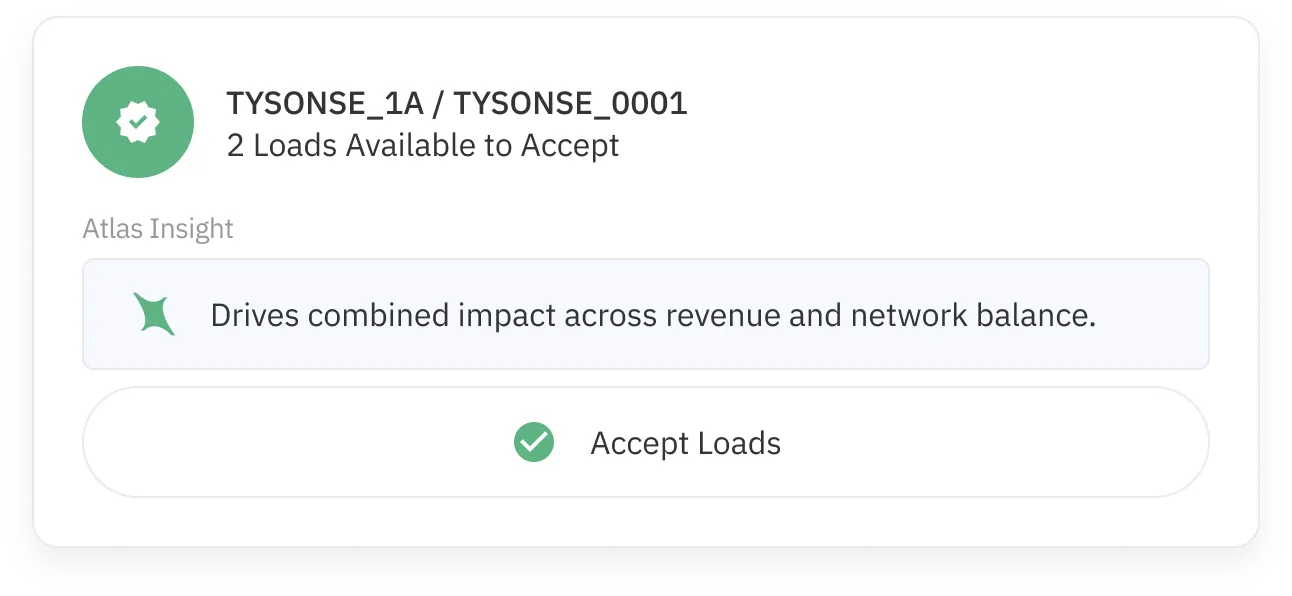Click the Atlas Insight section label
The image size is (1292, 596).
coord(157,228)
